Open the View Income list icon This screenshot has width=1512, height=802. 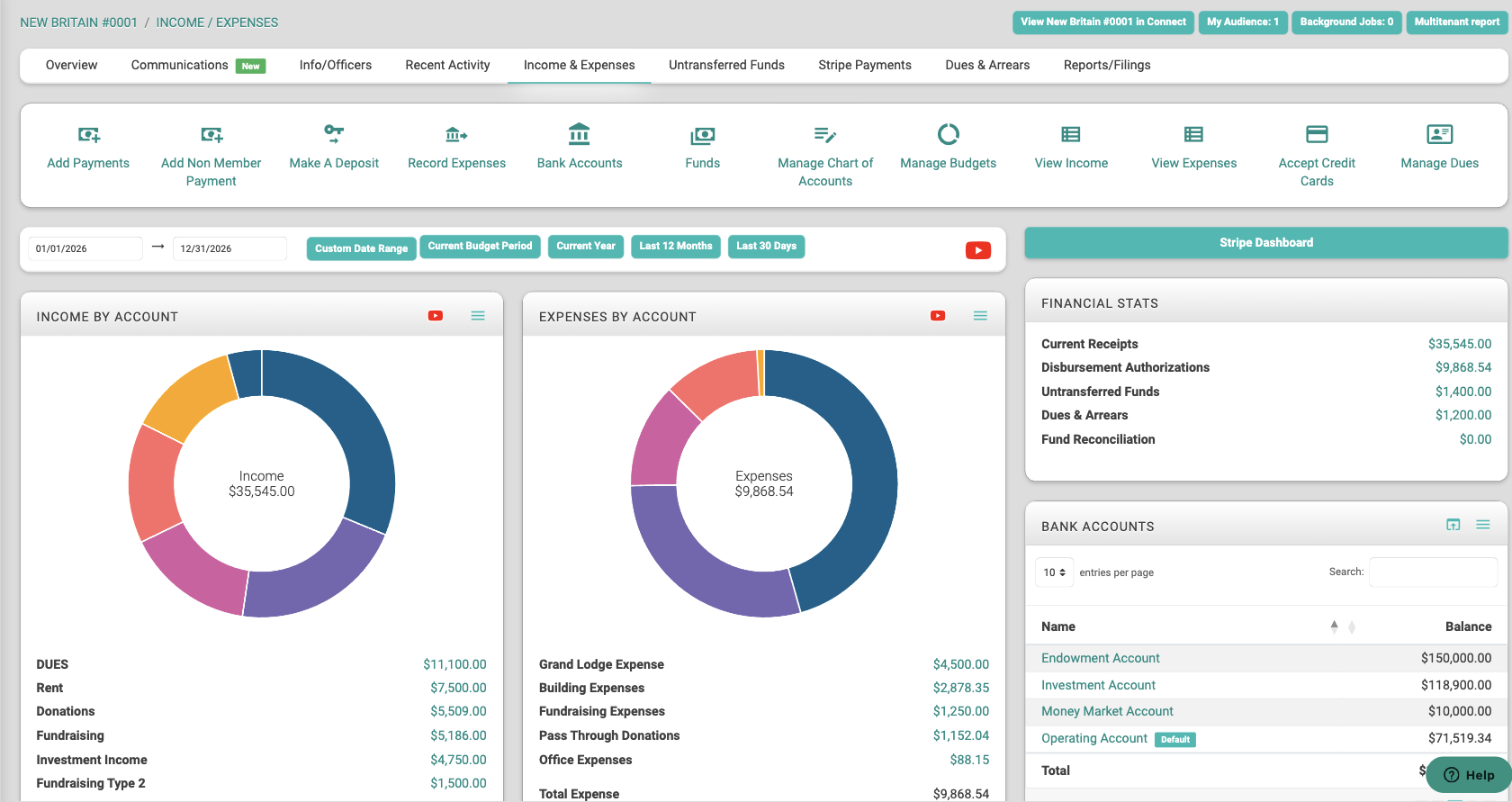pos(1071,134)
